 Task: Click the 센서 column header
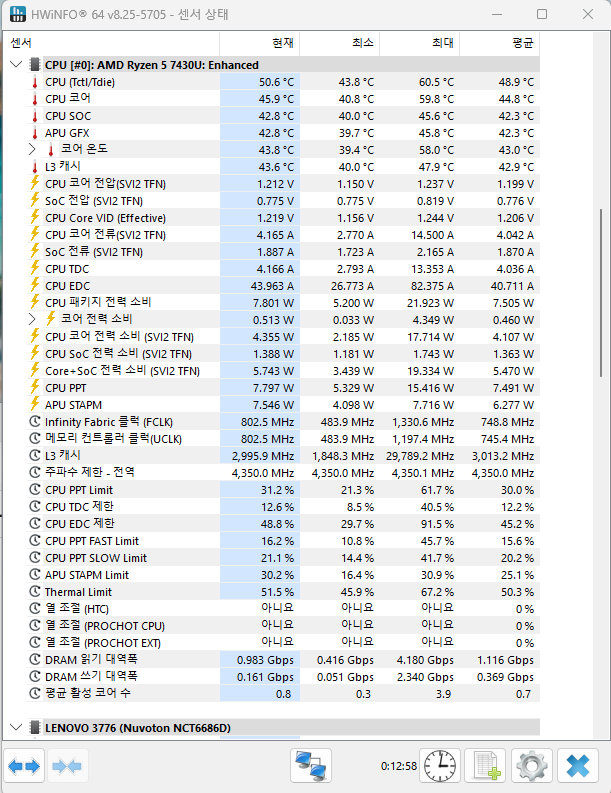(x=111, y=43)
